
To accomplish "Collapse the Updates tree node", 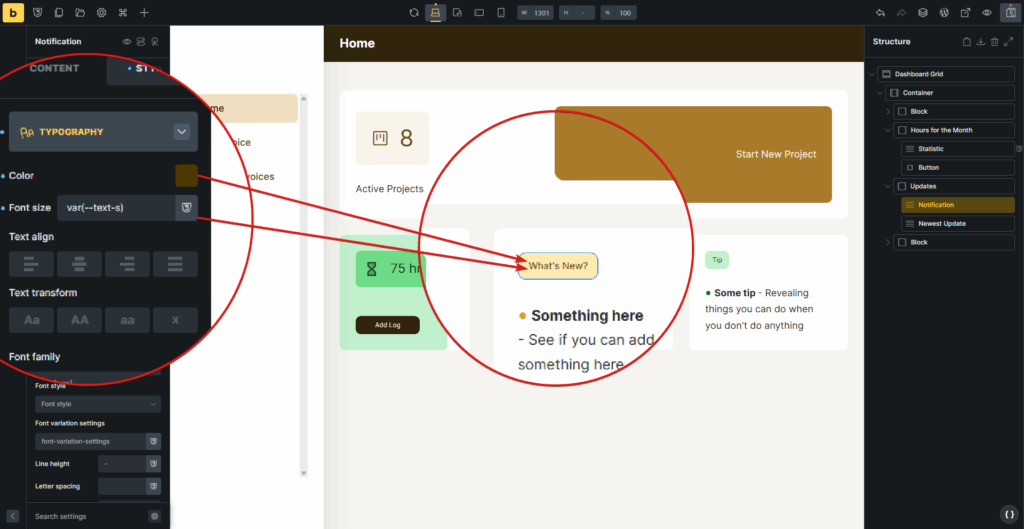I will 888,186.
